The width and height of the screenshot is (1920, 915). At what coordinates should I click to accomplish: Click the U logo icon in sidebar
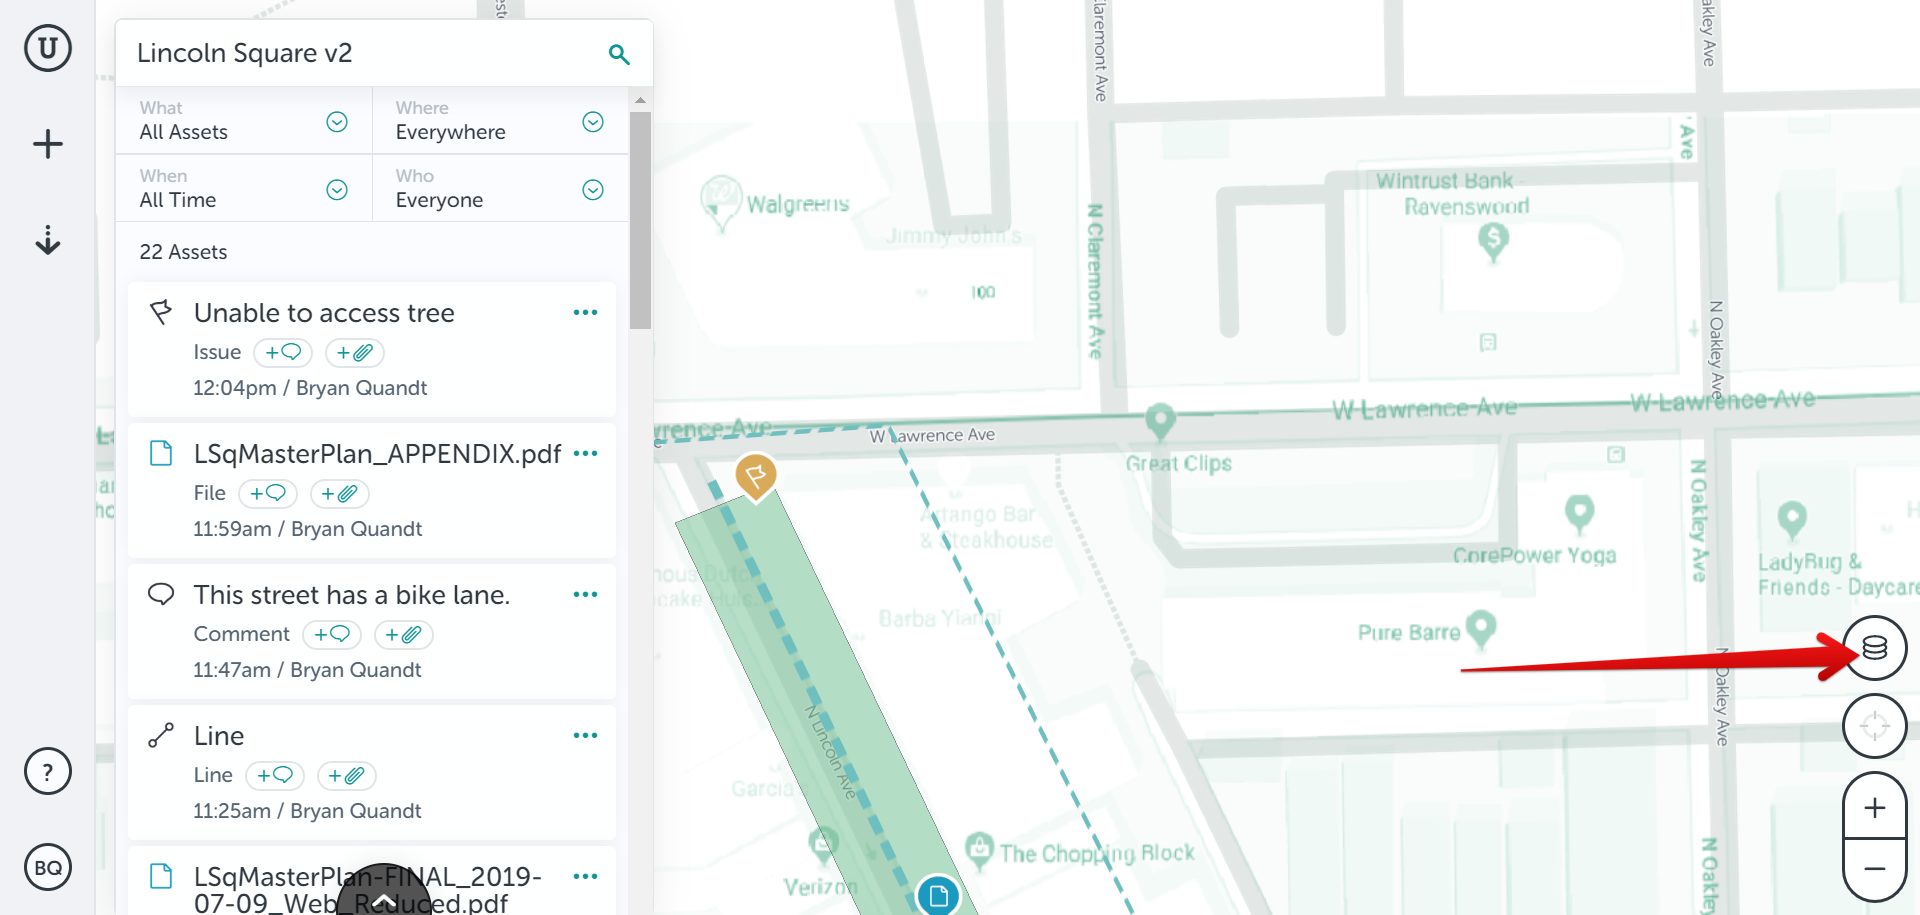pyautogui.click(x=48, y=48)
